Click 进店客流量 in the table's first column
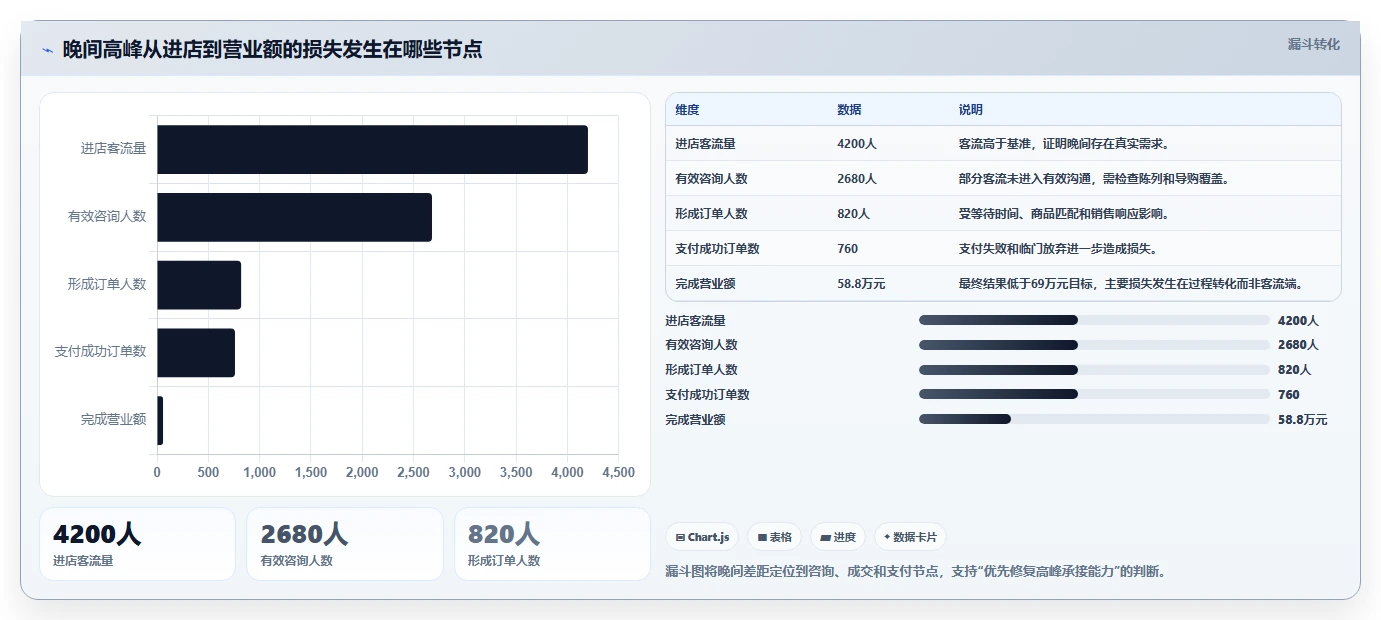 coord(705,144)
